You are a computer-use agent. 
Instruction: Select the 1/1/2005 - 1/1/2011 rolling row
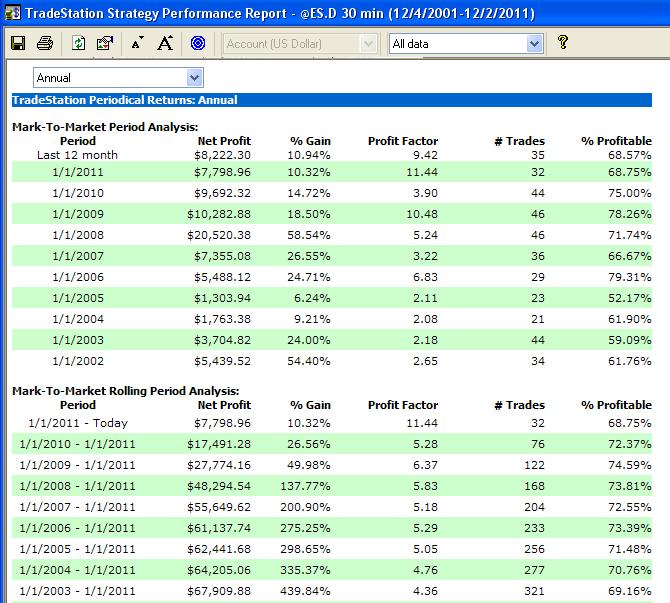pos(332,549)
